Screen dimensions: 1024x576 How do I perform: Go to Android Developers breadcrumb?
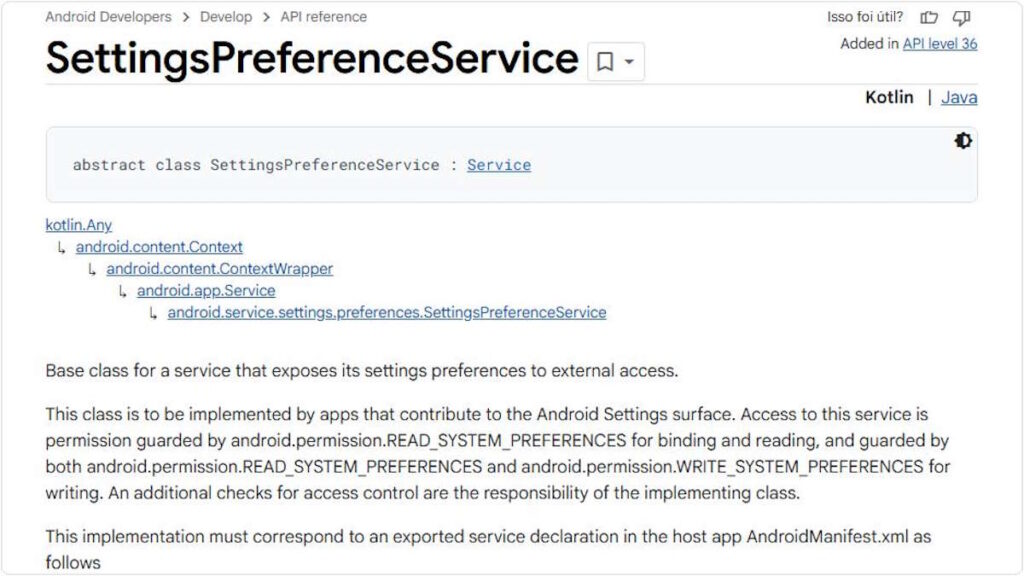click(x=108, y=17)
